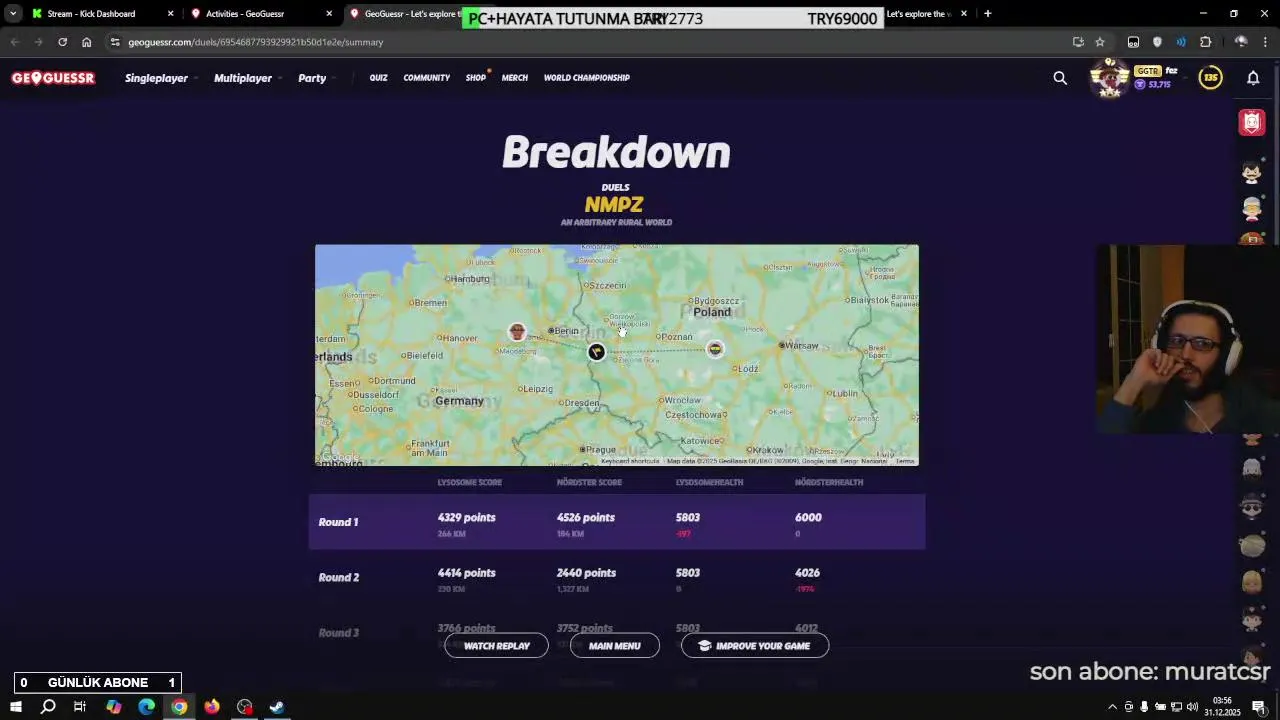Select the Round 1 row

tap(617, 522)
